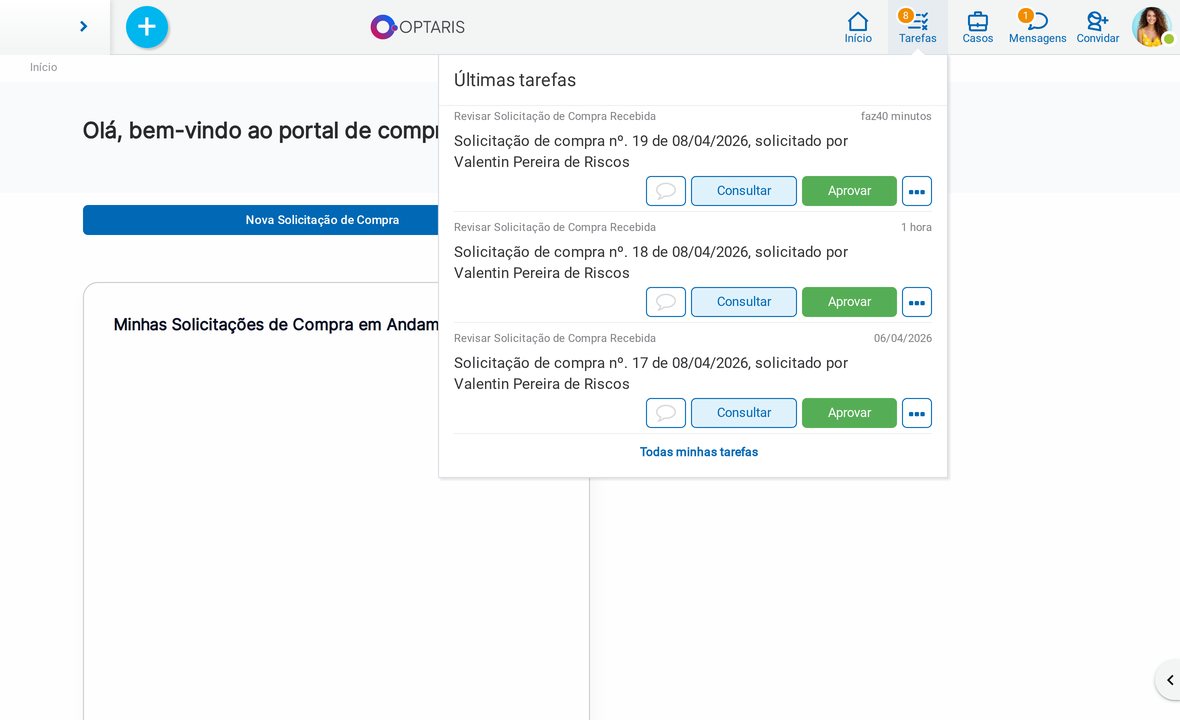The height and width of the screenshot is (720, 1180).
Task: Open the user profile avatar
Action: [x=1151, y=27]
